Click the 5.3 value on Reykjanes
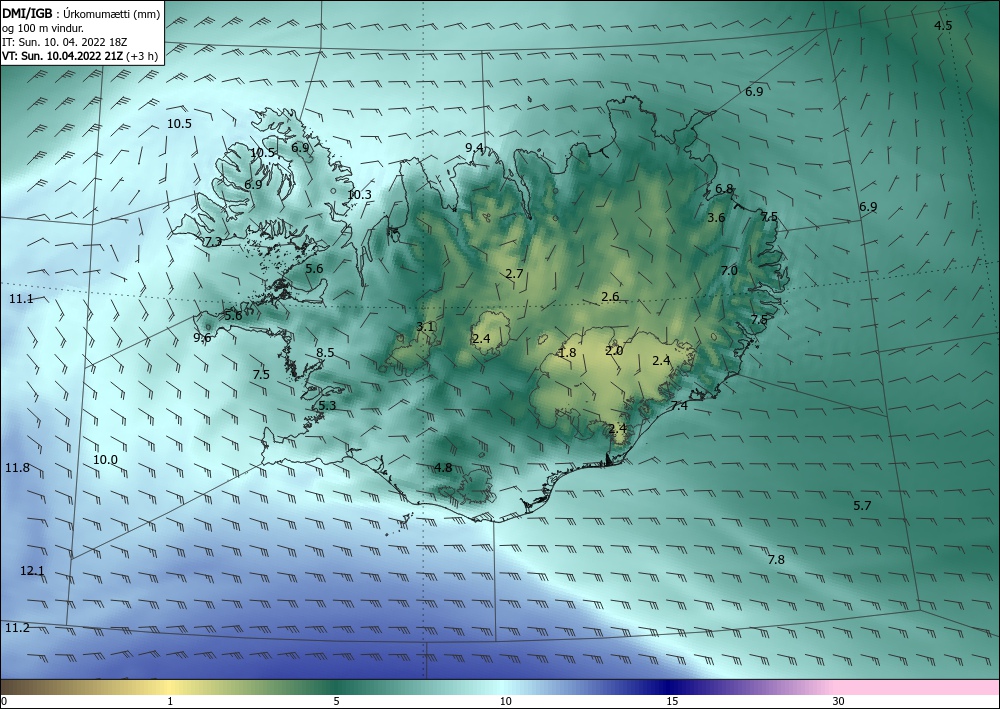The width and height of the screenshot is (1000, 709). (x=327, y=406)
